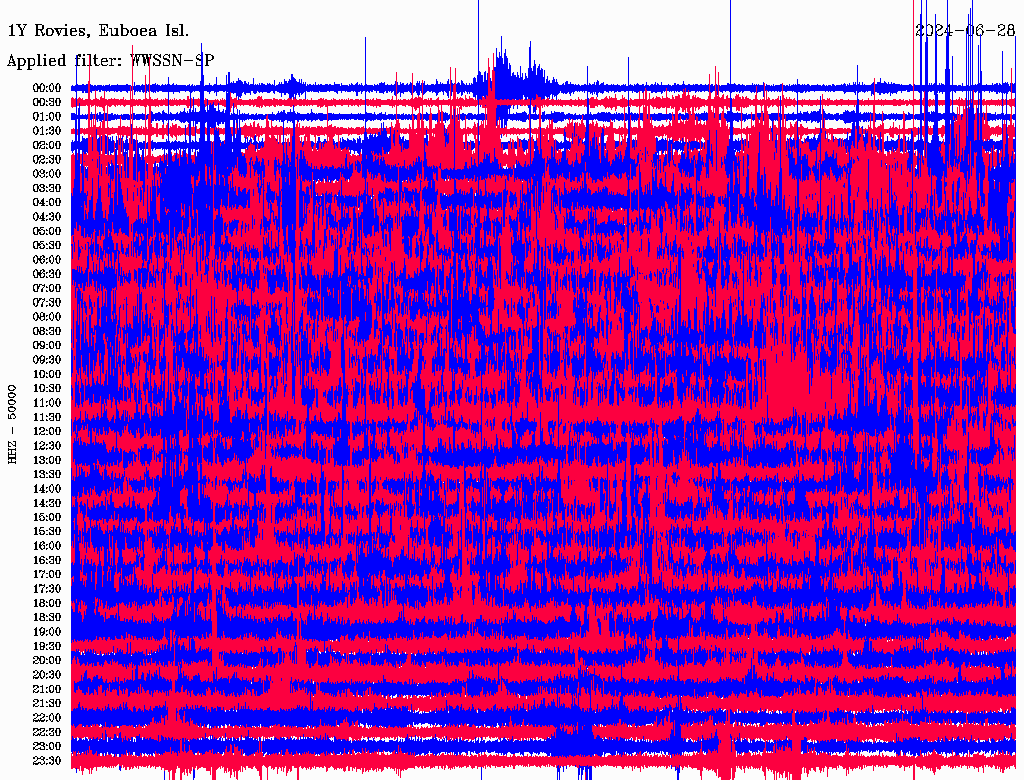Click the 09:30 time label
The width and height of the screenshot is (1024, 780).
tap(47, 360)
